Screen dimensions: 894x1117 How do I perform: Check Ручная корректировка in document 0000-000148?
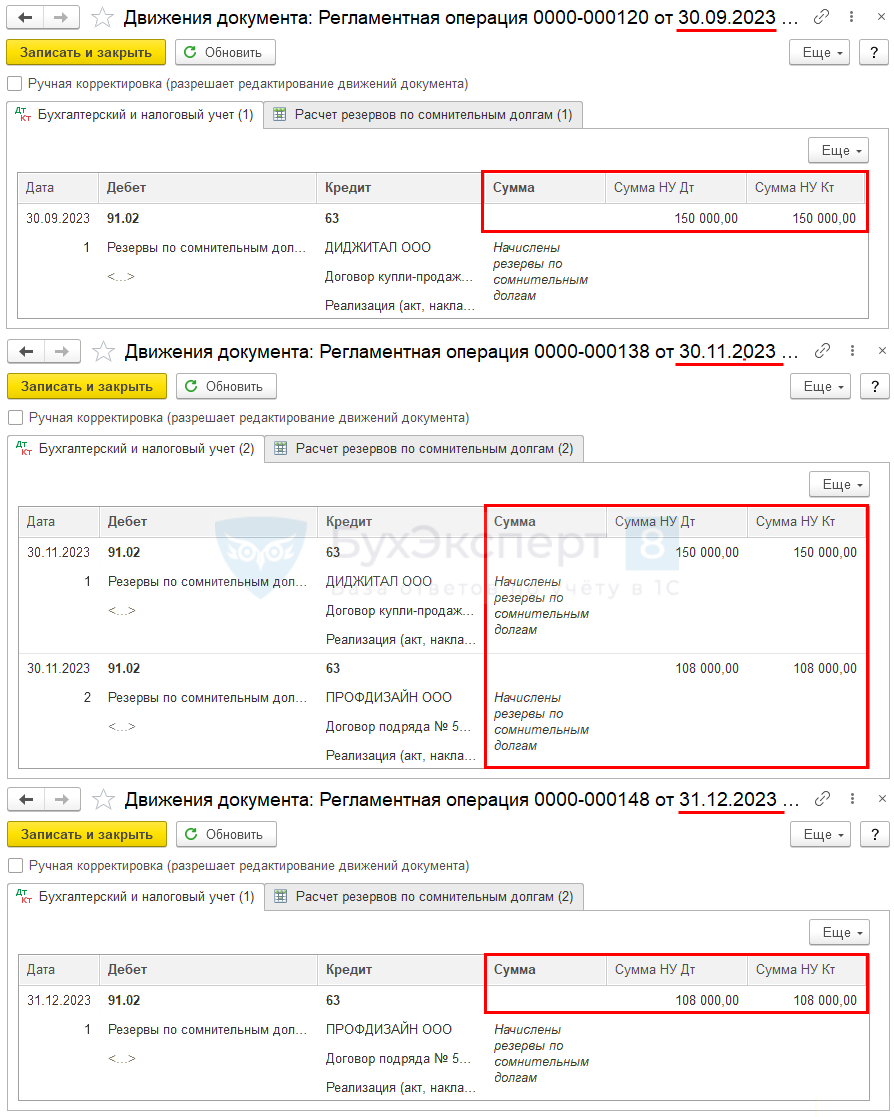point(15,866)
